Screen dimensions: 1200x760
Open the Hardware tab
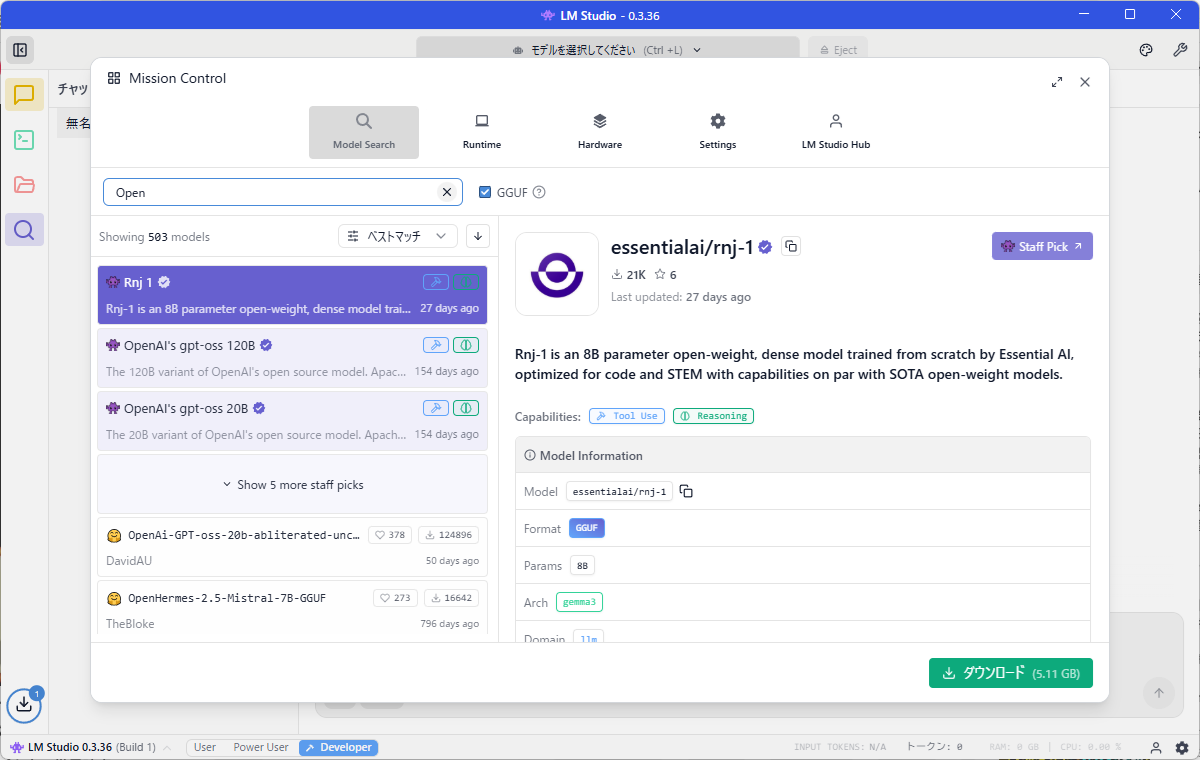(x=599, y=131)
